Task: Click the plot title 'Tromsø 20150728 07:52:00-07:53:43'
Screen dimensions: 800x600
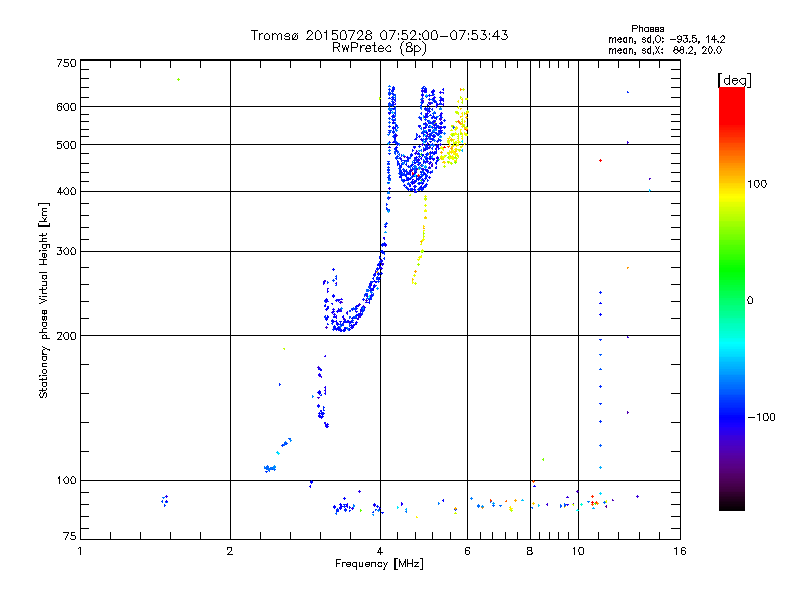Action: (379, 35)
